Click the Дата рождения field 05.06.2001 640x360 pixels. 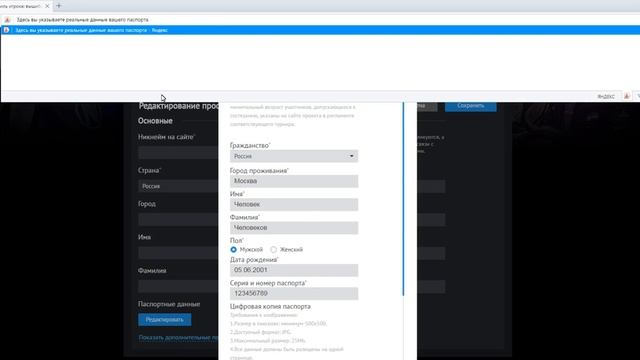click(x=294, y=270)
